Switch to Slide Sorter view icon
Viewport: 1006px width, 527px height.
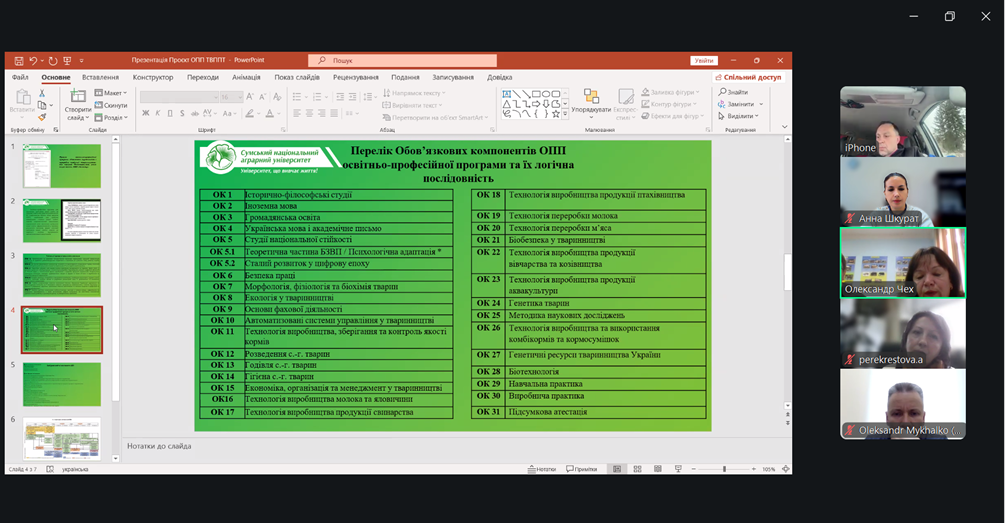(636, 469)
